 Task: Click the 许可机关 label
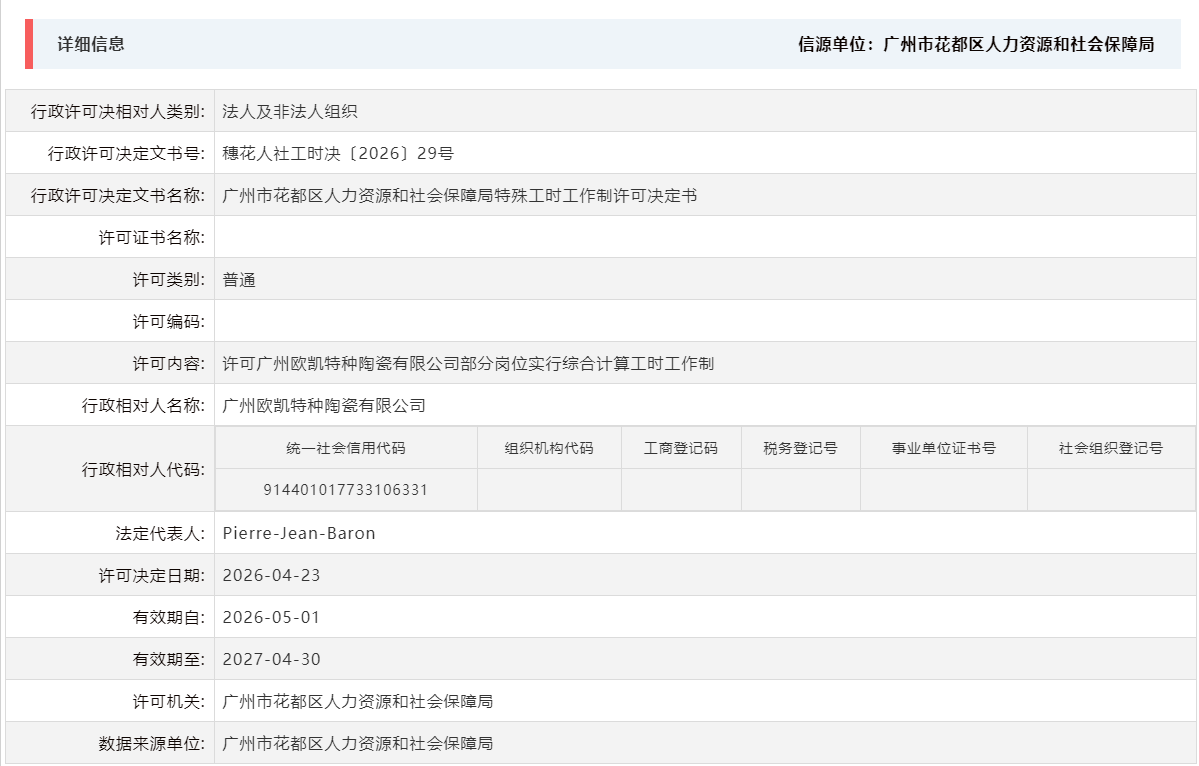coord(168,702)
